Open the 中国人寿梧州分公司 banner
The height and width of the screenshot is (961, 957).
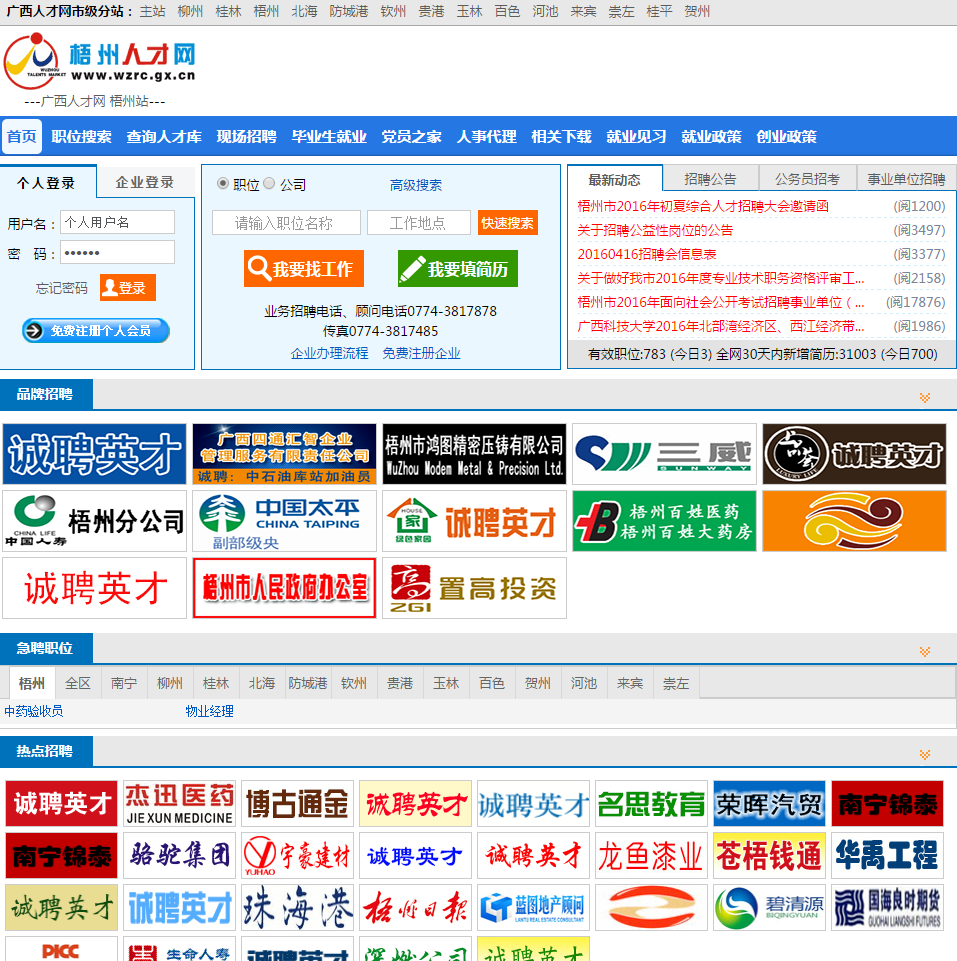[94, 521]
